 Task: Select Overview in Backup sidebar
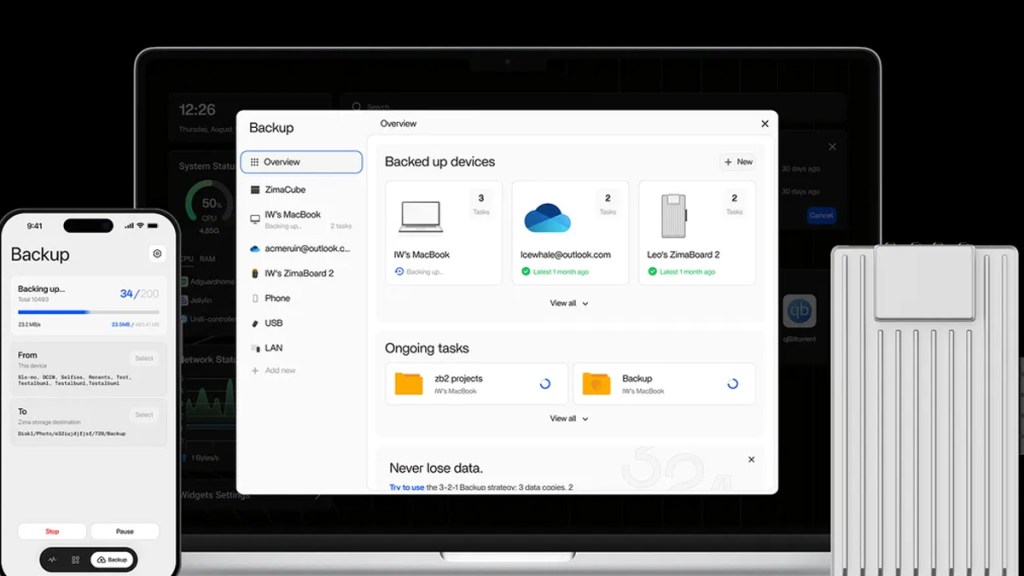[301, 162]
